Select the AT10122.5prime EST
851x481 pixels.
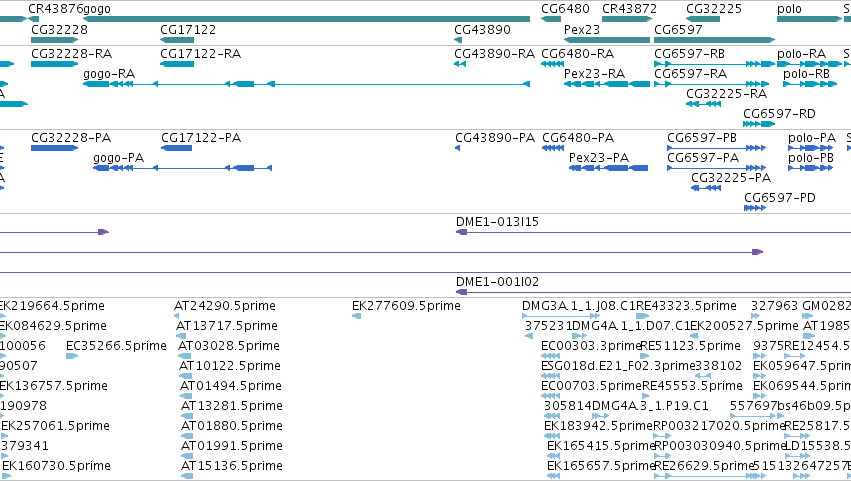pyautogui.click(x=186, y=377)
